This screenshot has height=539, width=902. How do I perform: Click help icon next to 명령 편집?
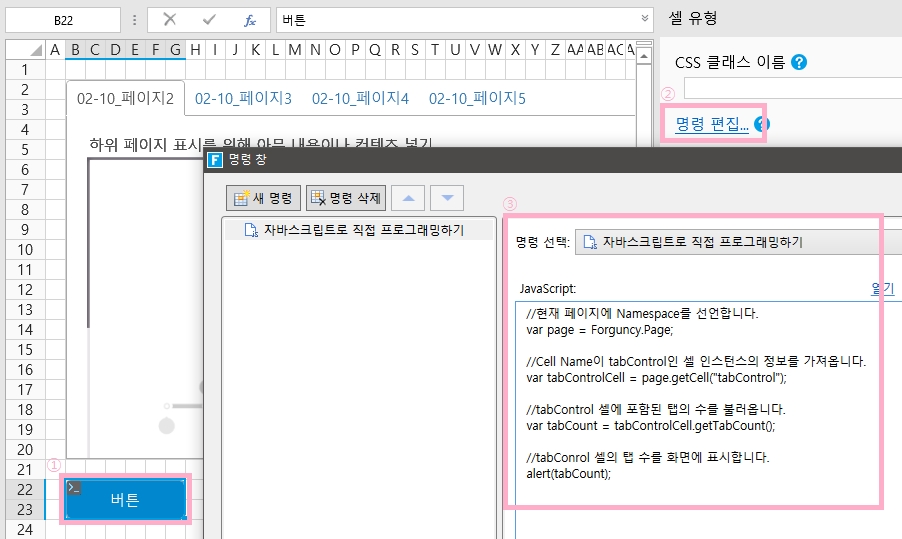pos(762,124)
